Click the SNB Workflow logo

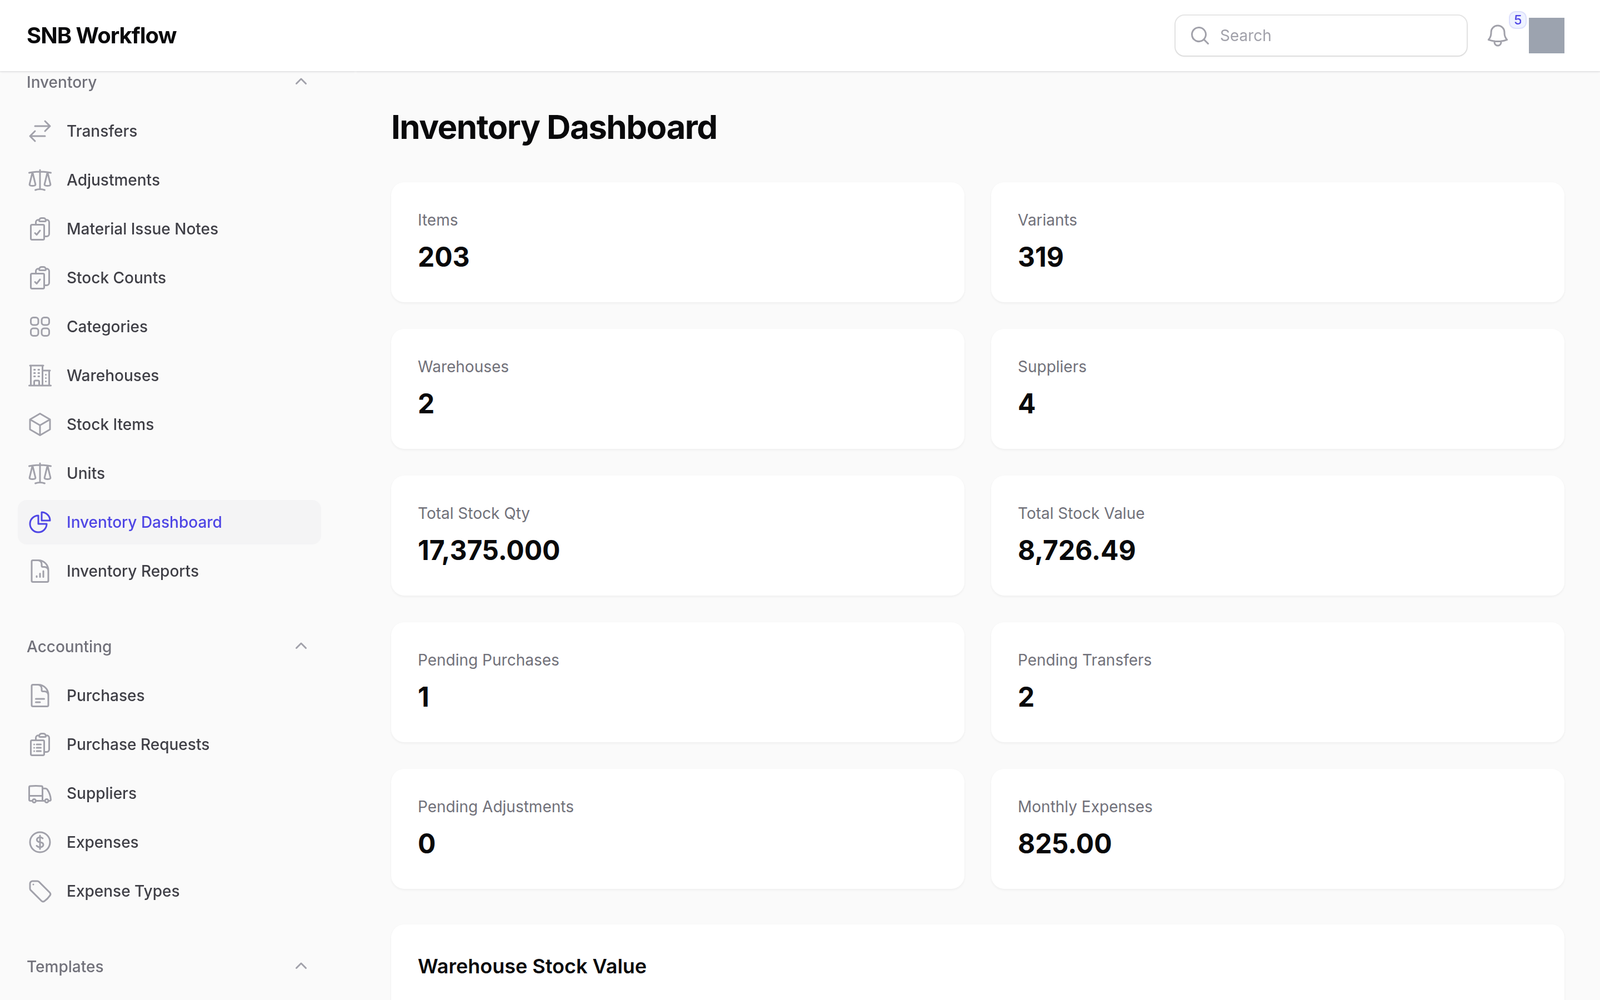point(101,36)
